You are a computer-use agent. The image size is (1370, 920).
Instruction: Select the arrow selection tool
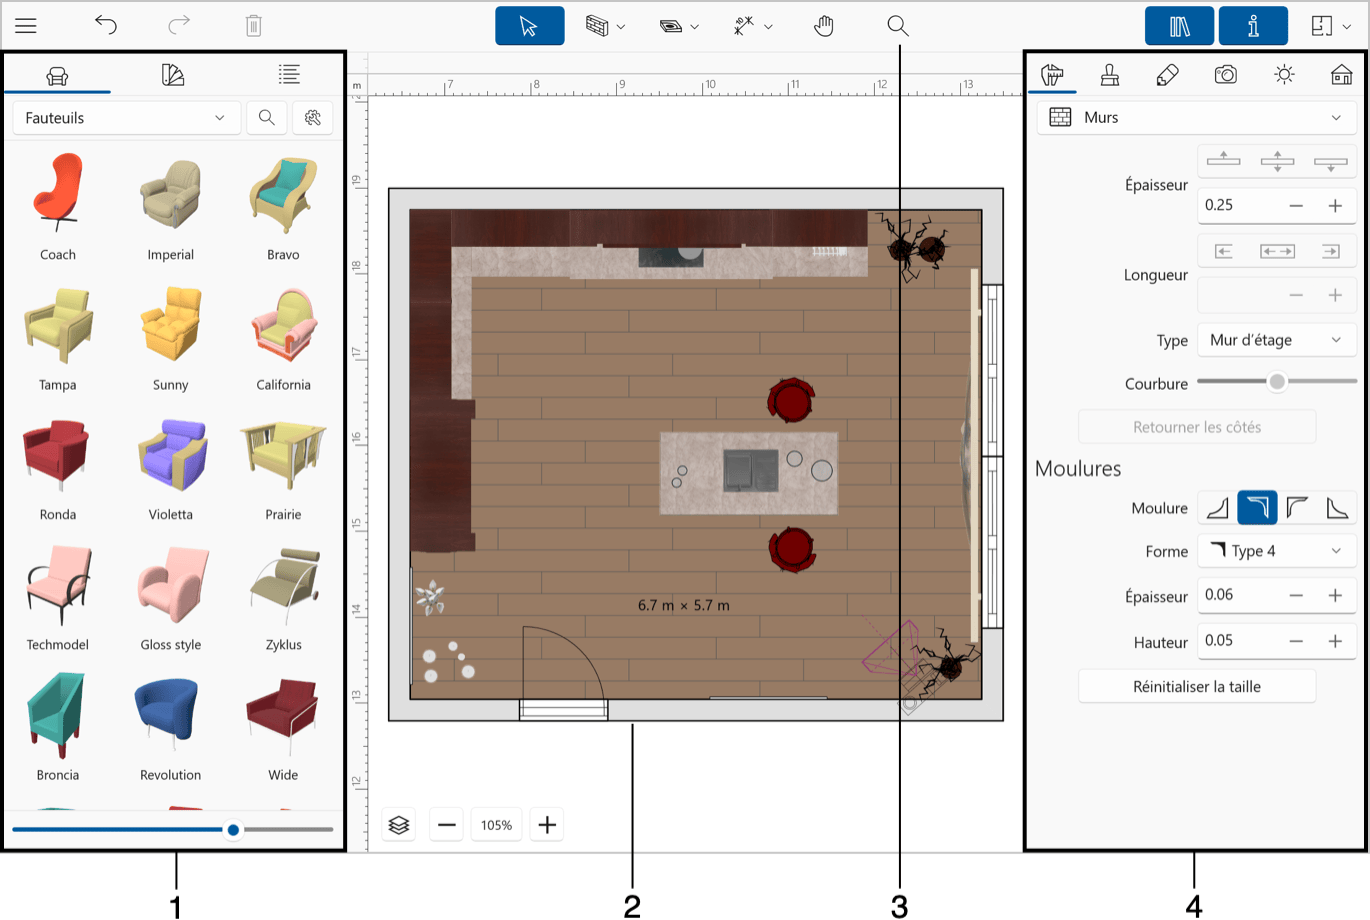[x=529, y=26]
